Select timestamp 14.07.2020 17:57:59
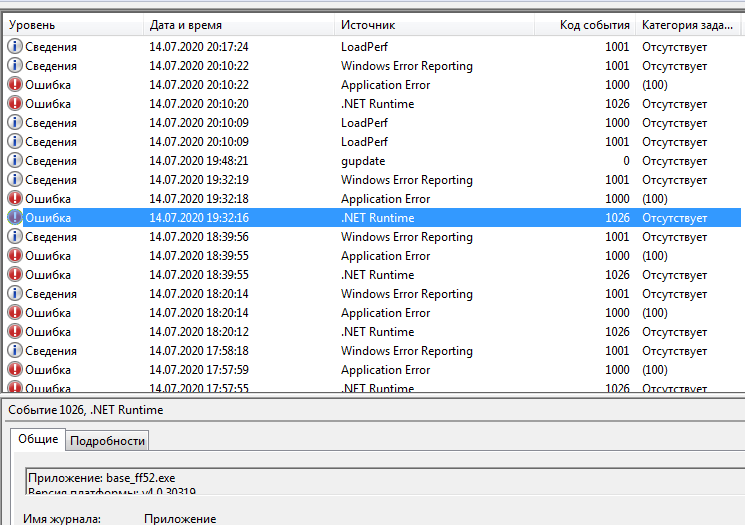 199,370
